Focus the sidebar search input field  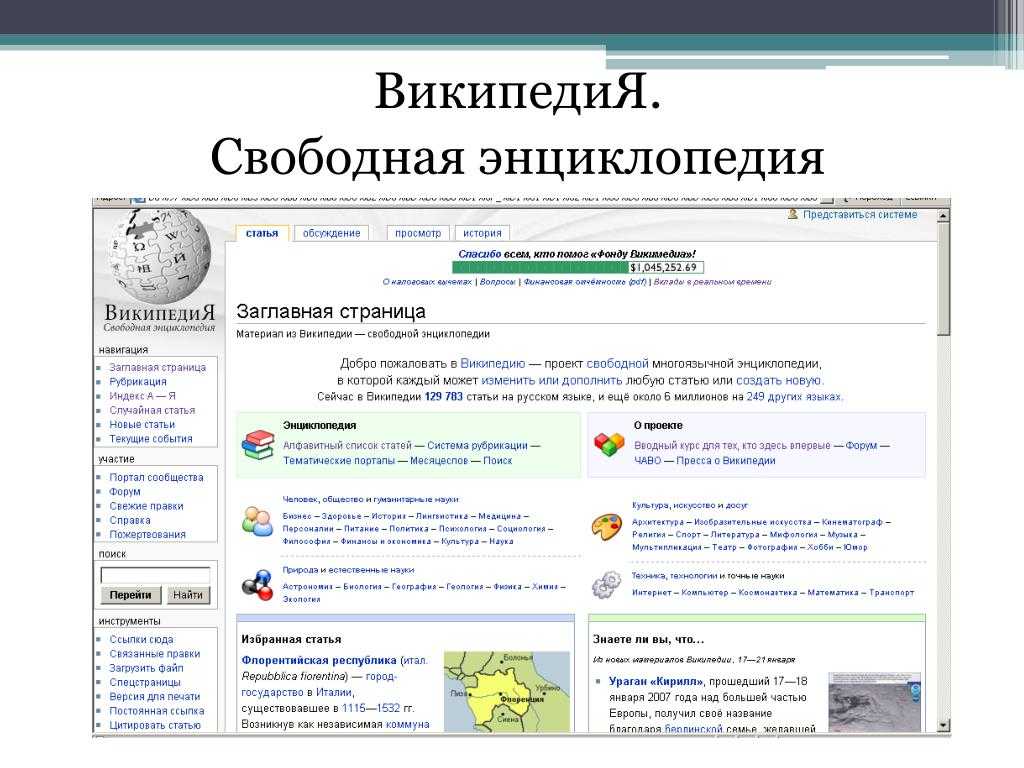(x=155, y=575)
